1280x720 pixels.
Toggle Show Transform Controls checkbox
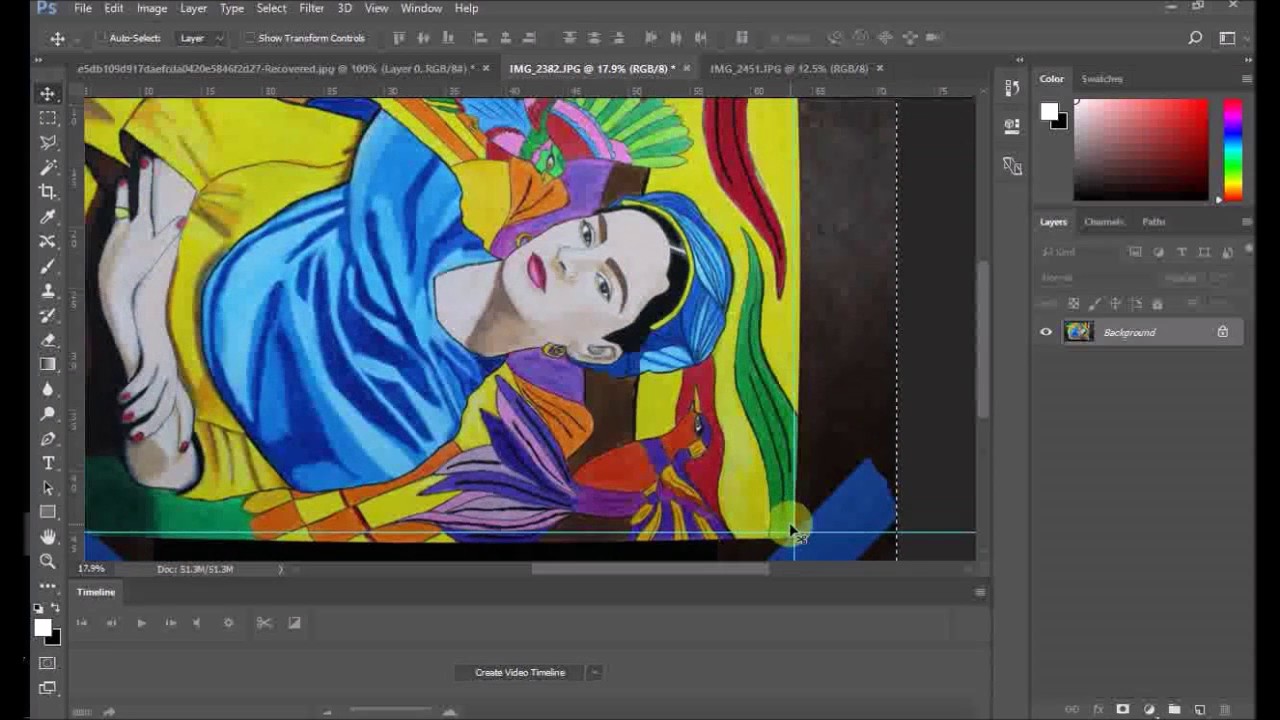point(249,38)
